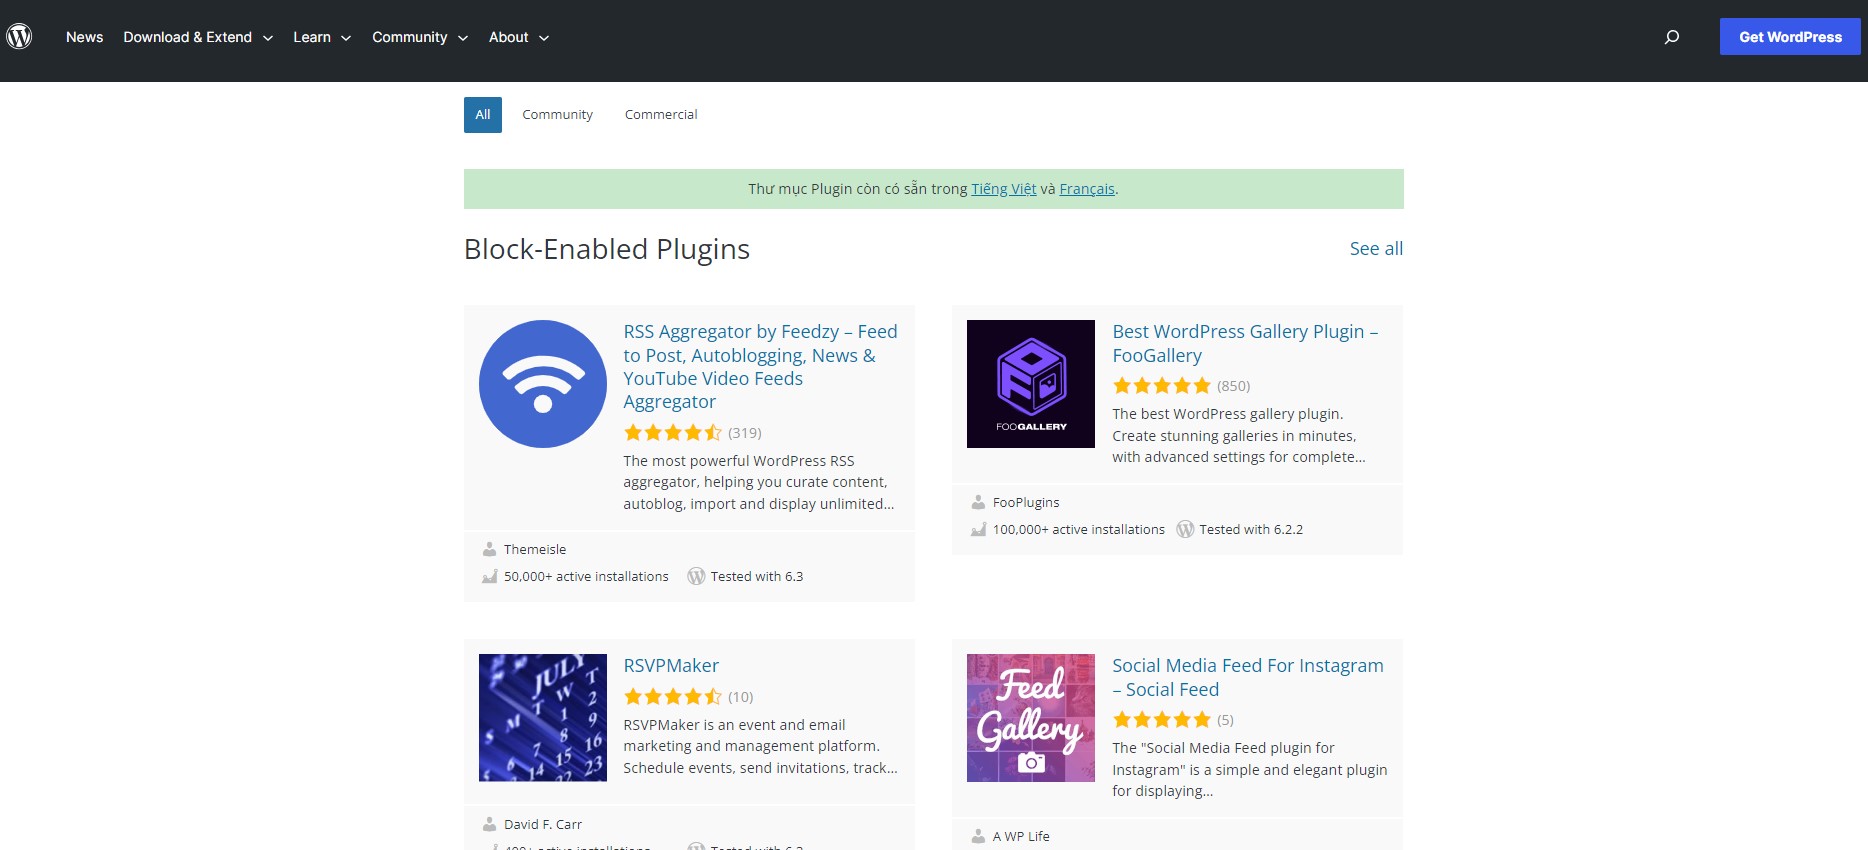Click the WordPress logo icon

[19, 37]
